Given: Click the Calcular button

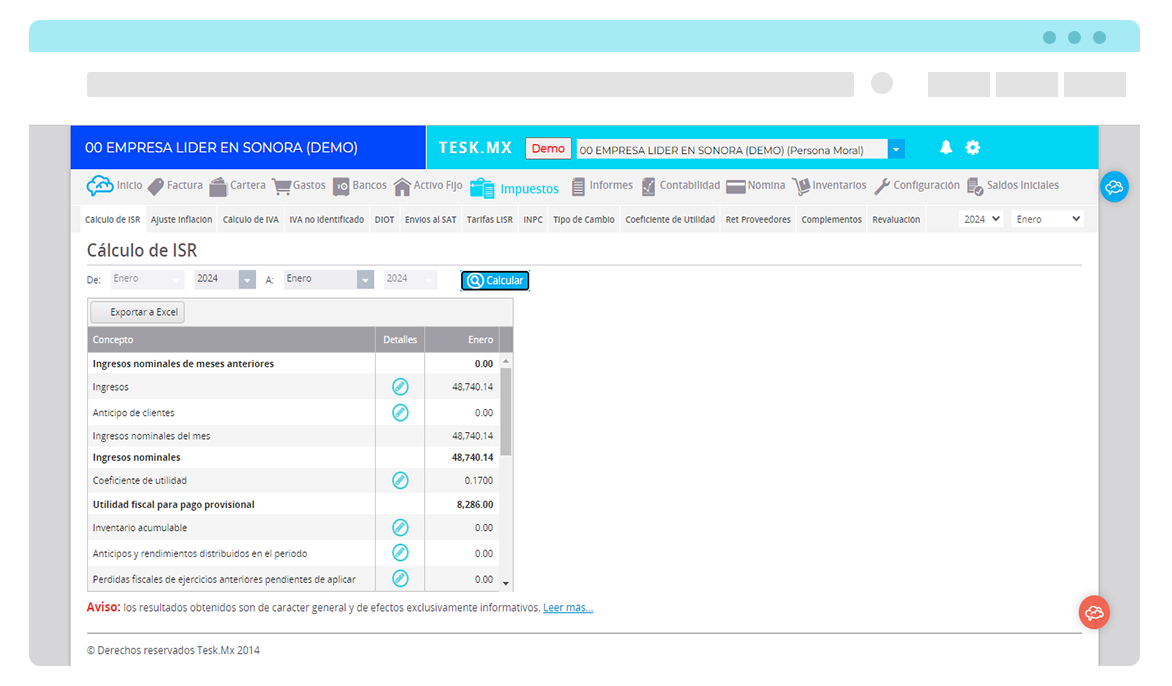Looking at the screenshot, I should coord(494,280).
